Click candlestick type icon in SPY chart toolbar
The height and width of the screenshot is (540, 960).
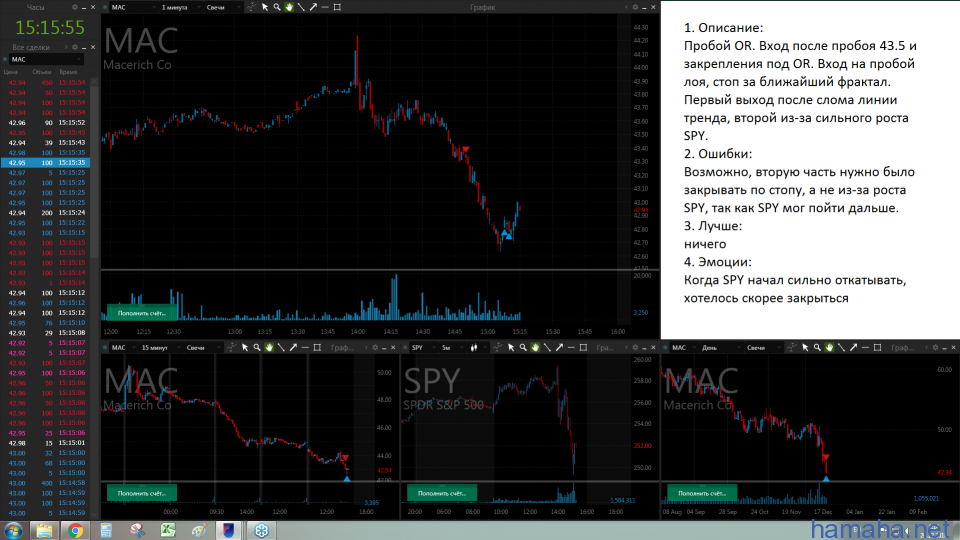(x=474, y=348)
